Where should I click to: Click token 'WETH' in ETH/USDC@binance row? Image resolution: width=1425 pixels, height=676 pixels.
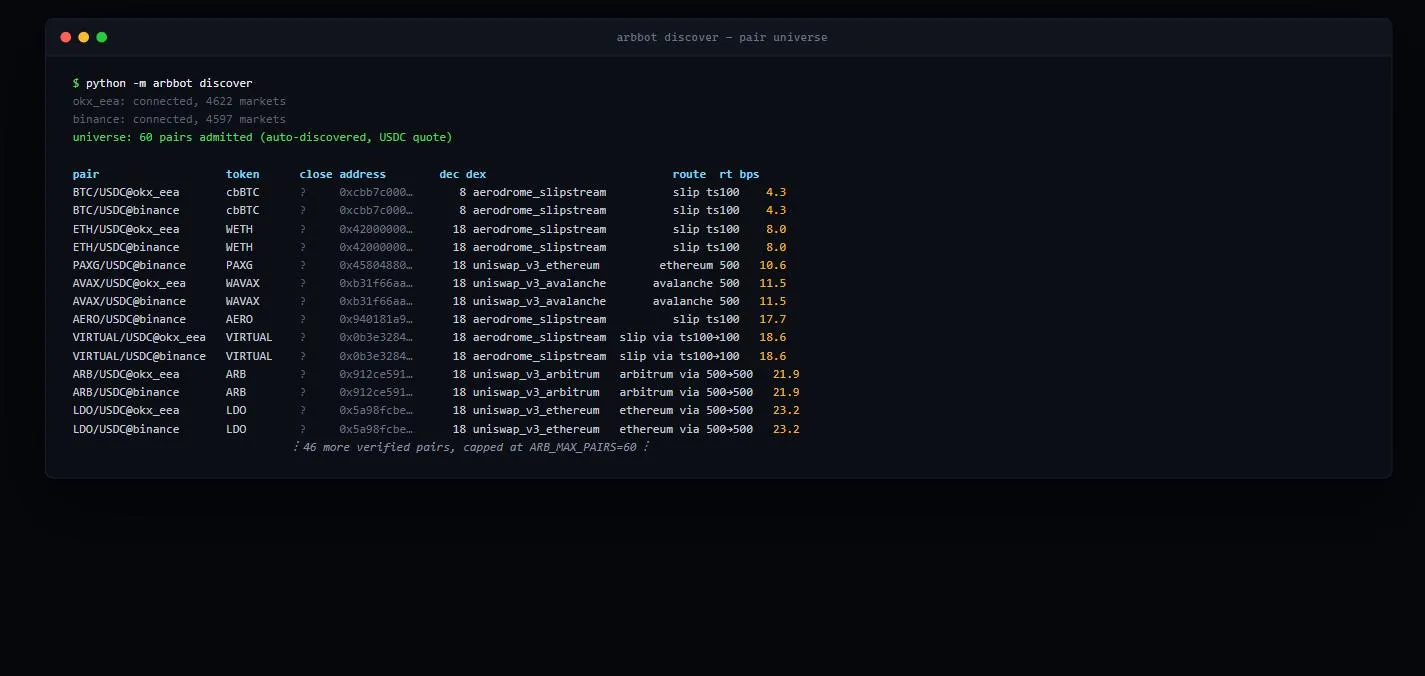click(x=239, y=247)
